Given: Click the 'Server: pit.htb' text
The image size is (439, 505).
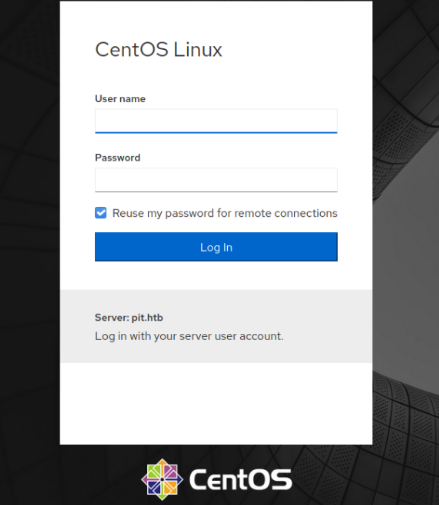Looking at the screenshot, I should point(129,318).
